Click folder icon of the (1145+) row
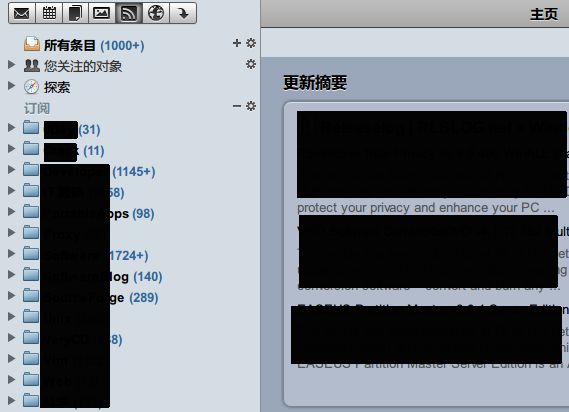The height and width of the screenshot is (412, 569). pyautogui.click(x=31, y=170)
